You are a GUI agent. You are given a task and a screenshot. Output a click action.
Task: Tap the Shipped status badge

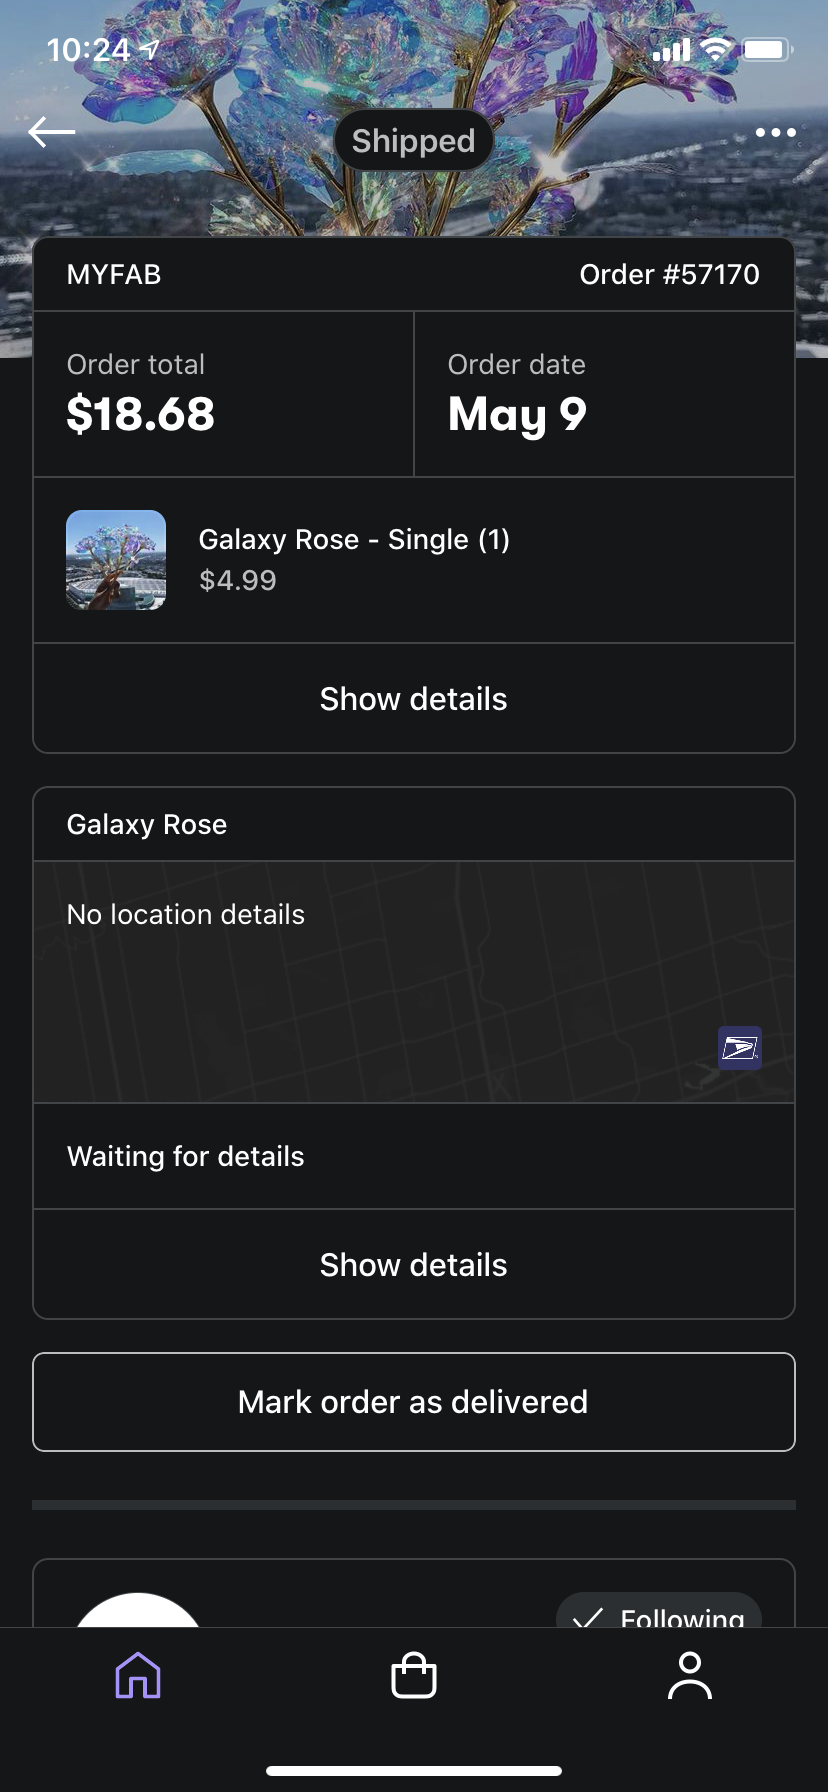point(414,141)
